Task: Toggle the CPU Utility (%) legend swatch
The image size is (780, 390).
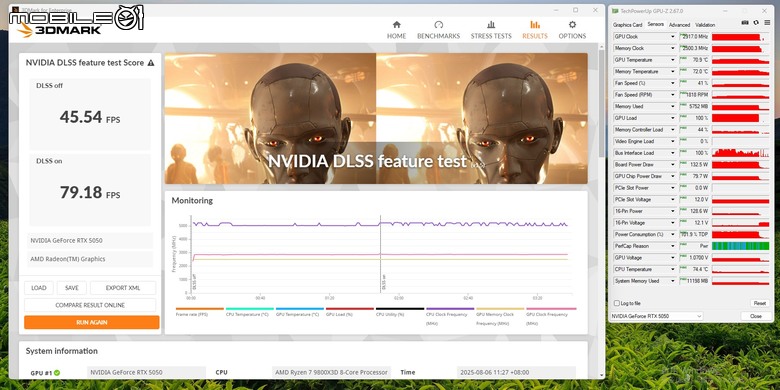Action: [x=400, y=309]
